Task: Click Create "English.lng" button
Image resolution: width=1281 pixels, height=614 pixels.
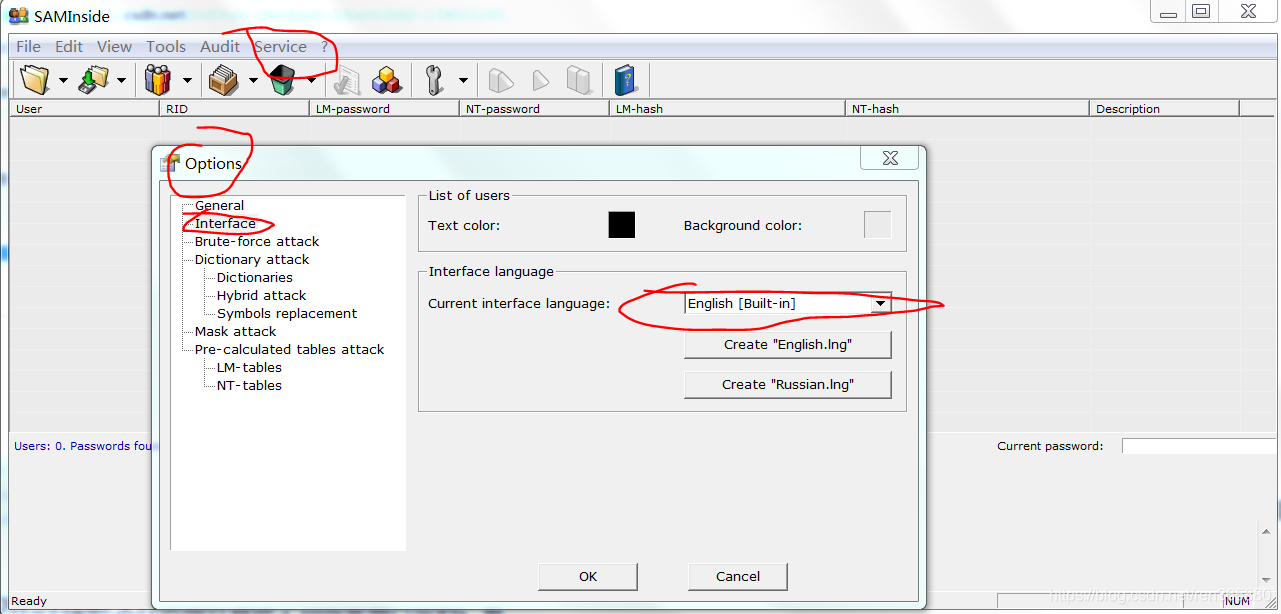Action: coord(788,344)
